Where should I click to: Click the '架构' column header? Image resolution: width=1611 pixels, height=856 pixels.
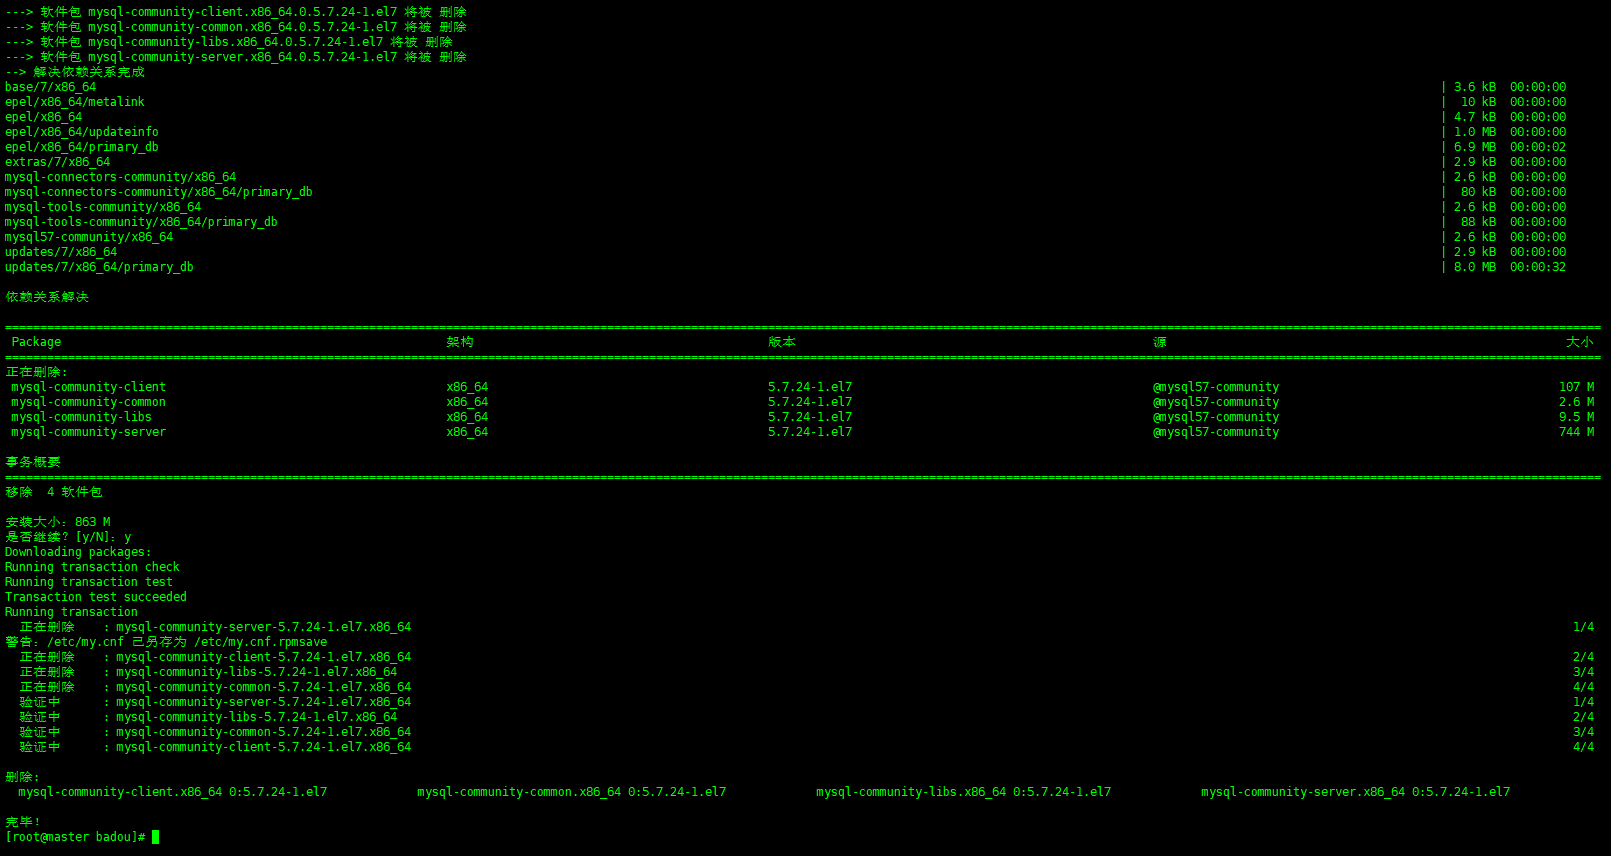coord(460,342)
